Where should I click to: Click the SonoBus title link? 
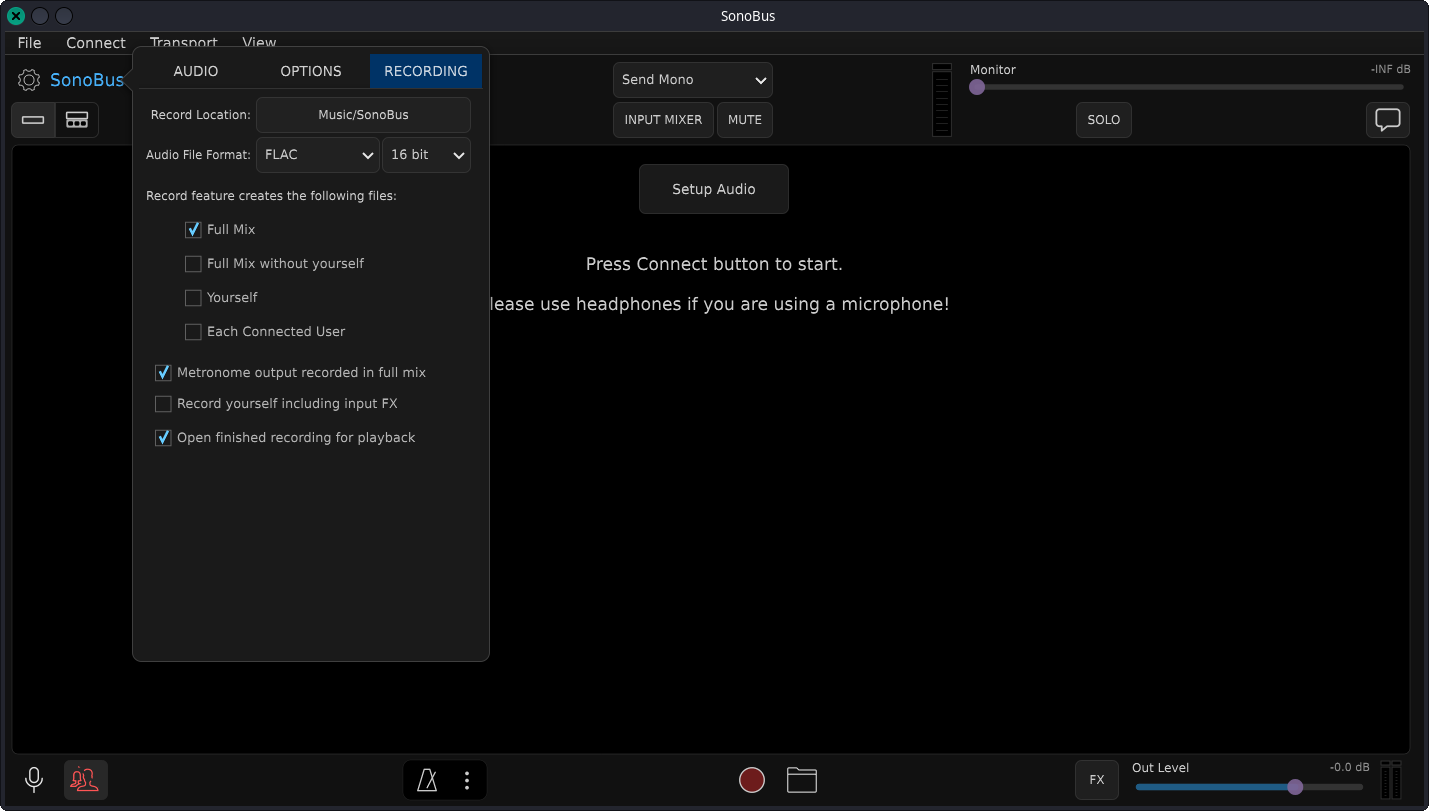(x=87, y=80)
